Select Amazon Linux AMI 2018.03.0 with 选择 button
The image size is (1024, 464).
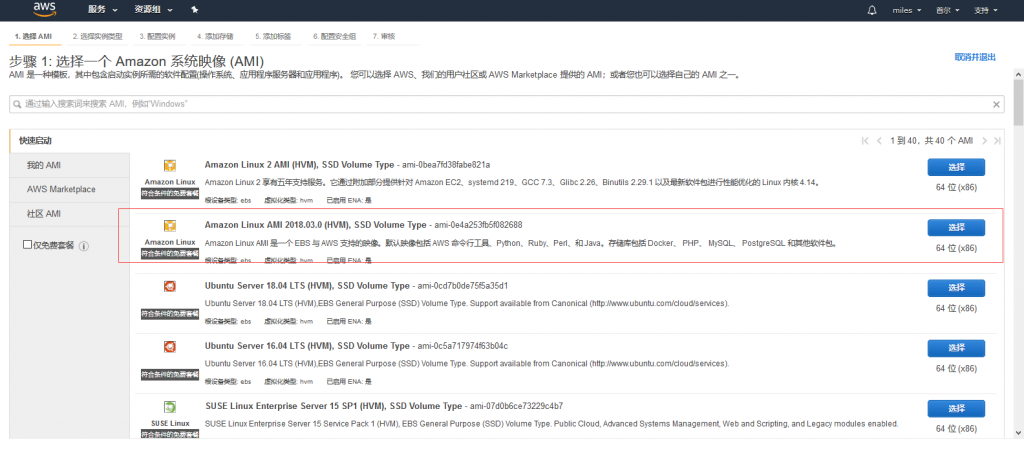pyautogui.click(x=956, y=227)
